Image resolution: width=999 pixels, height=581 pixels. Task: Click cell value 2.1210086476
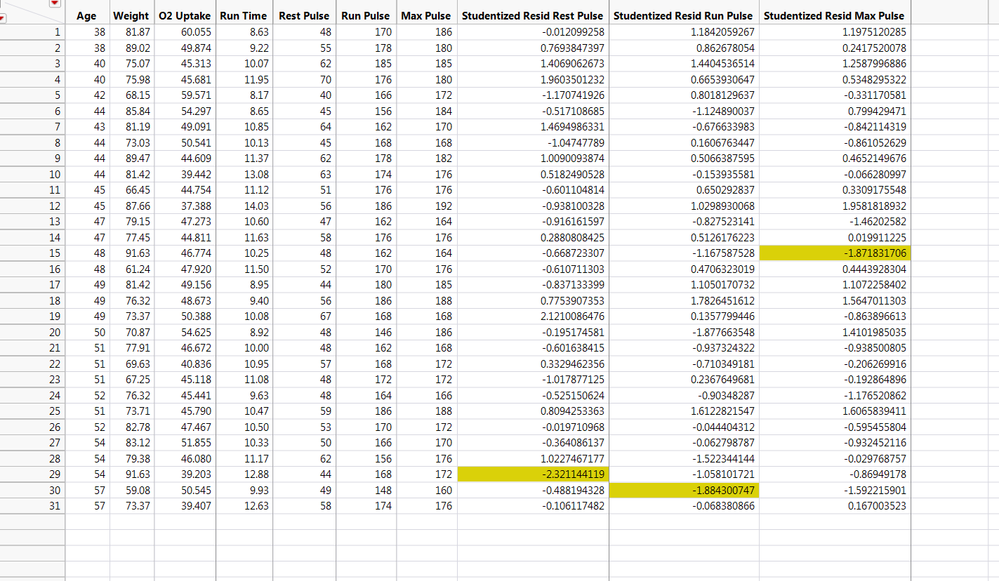pyautogui.click(x=572, y=317)
